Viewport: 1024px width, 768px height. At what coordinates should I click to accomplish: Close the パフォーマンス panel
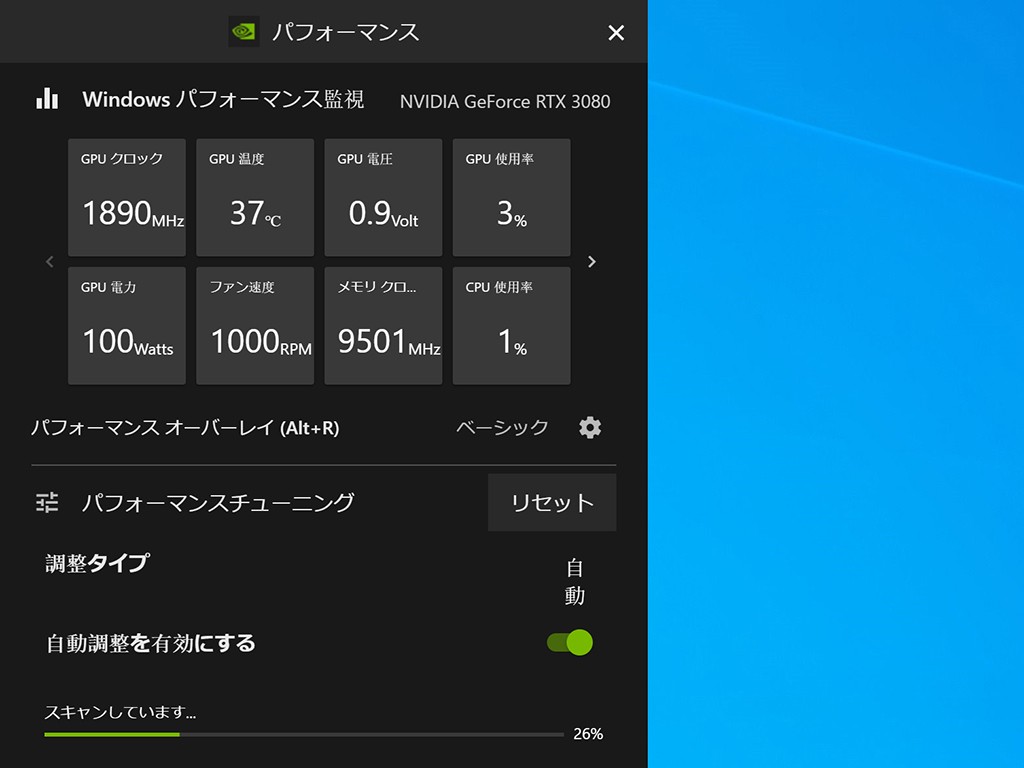tap(616, 33)
